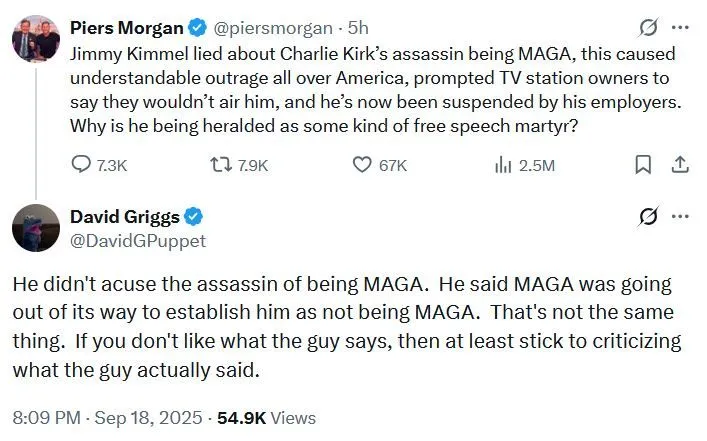
Task: Share Piers Morgan's tweet
Action: (x=679, y=166)
